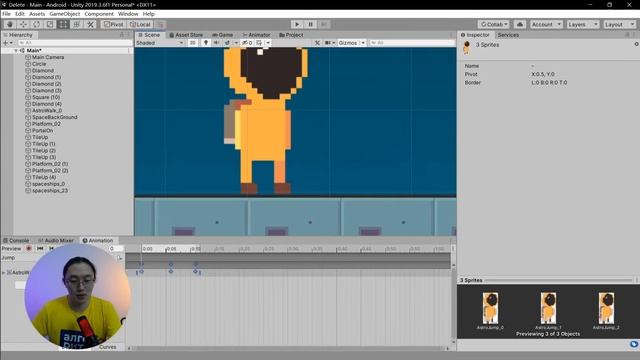Open the Gizmos dropdown

(x=351, y=43)
